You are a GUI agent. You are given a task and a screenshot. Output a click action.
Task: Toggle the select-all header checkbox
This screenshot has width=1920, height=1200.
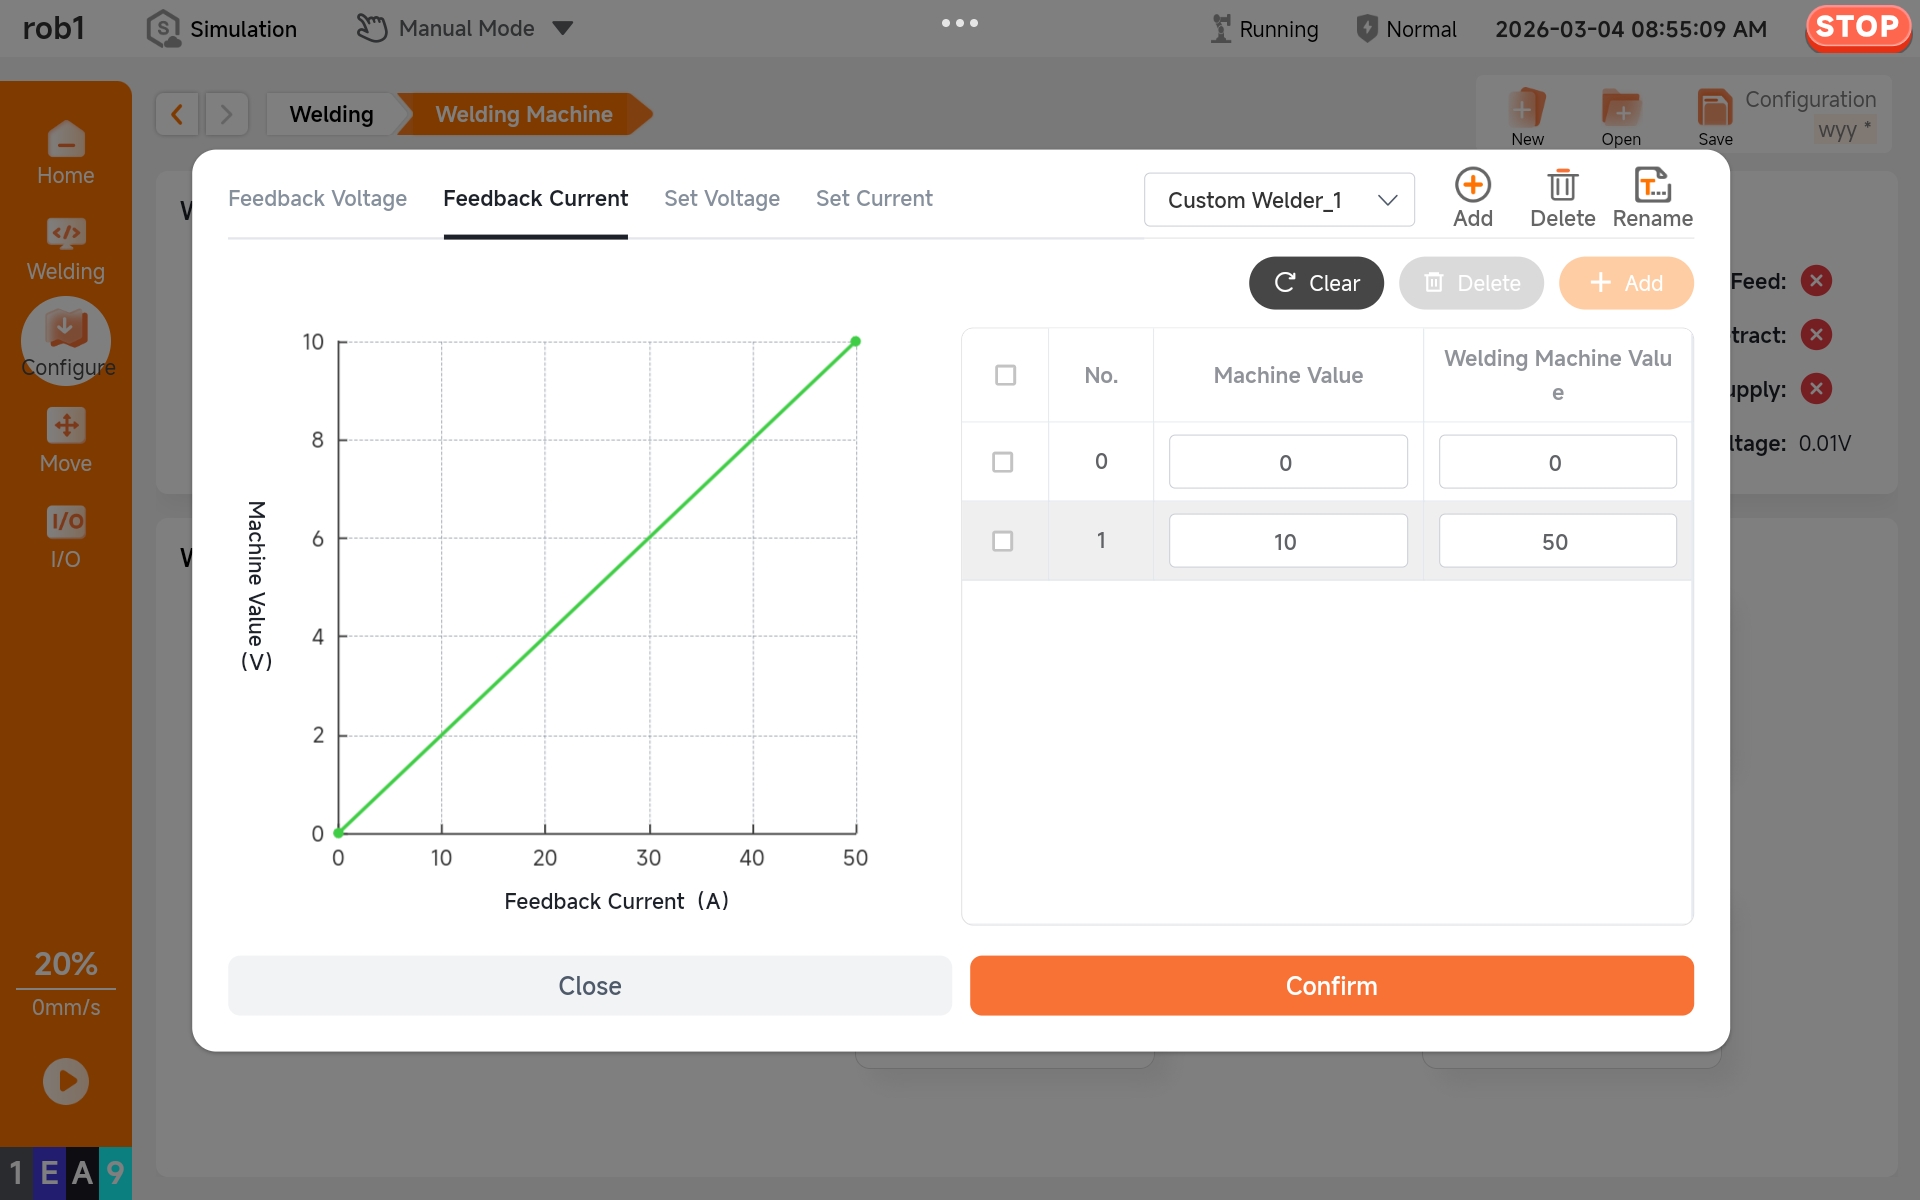[x=1006, y=375]
